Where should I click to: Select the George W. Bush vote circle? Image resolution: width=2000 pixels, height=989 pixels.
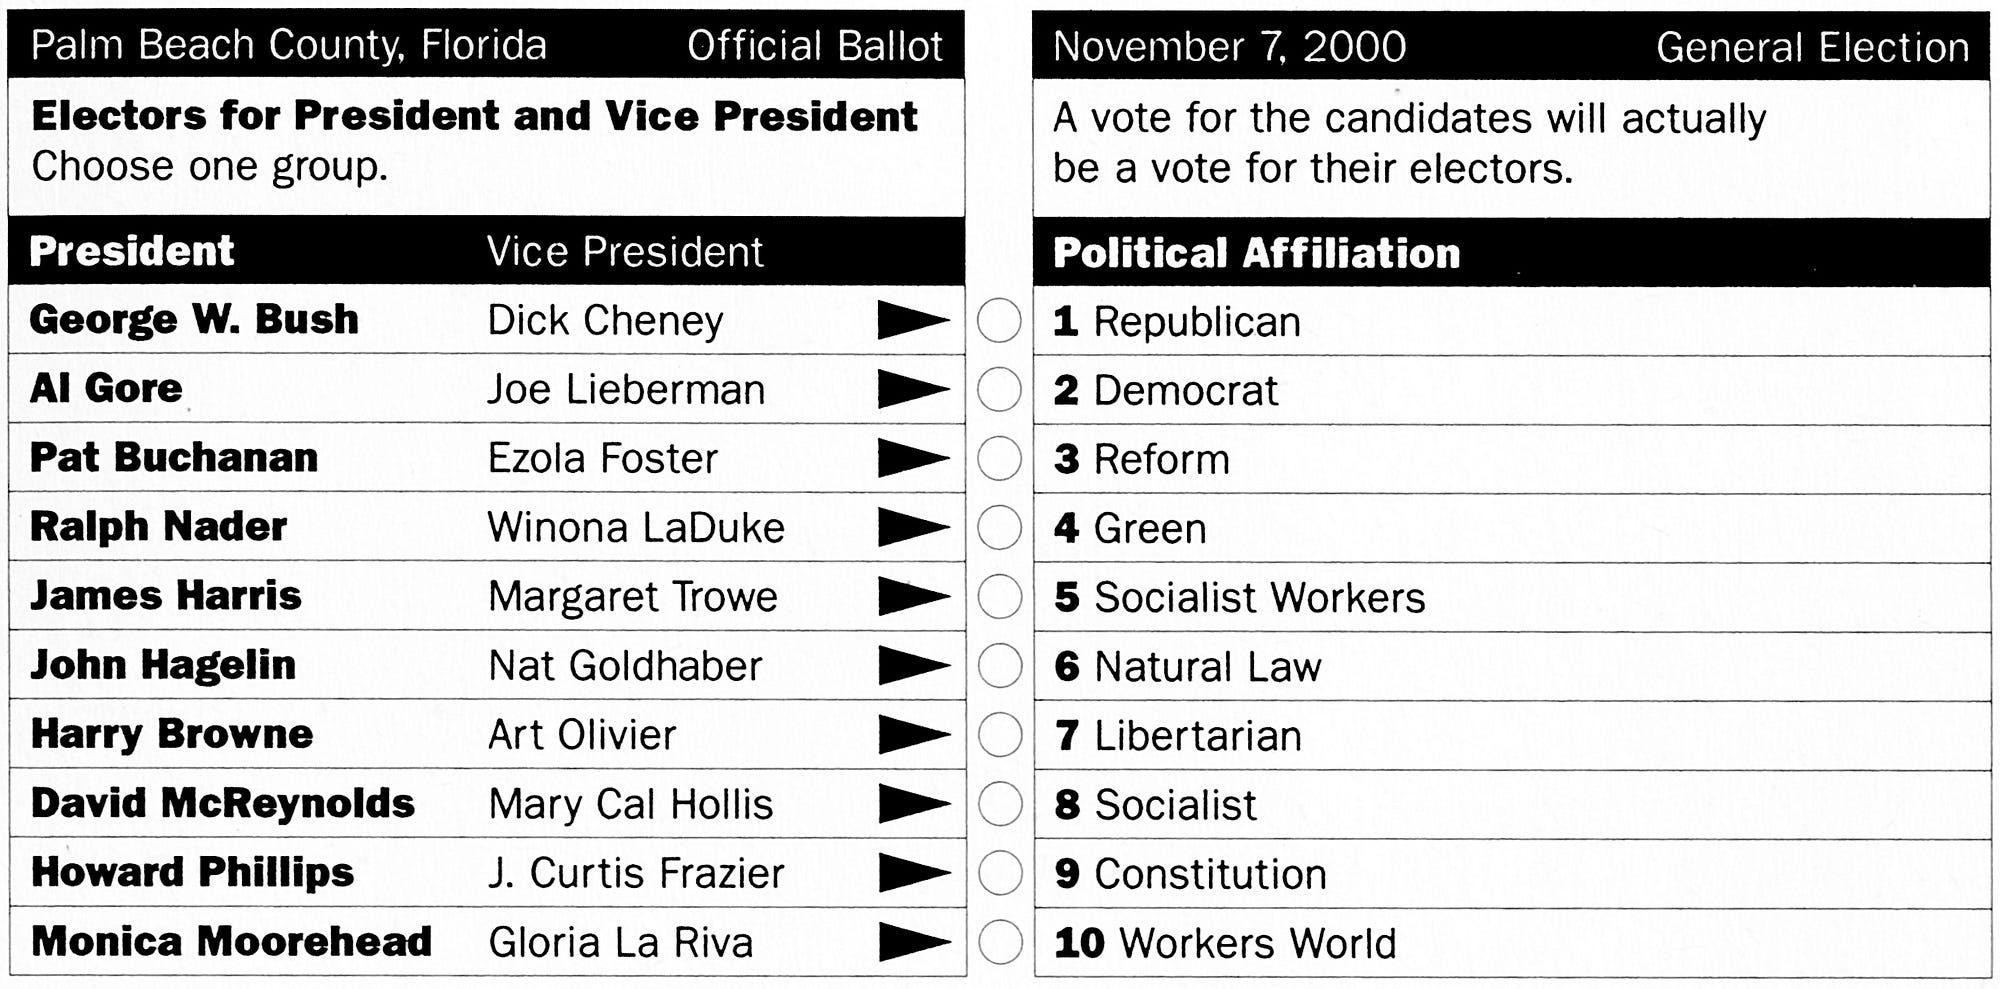pos(999,321)
